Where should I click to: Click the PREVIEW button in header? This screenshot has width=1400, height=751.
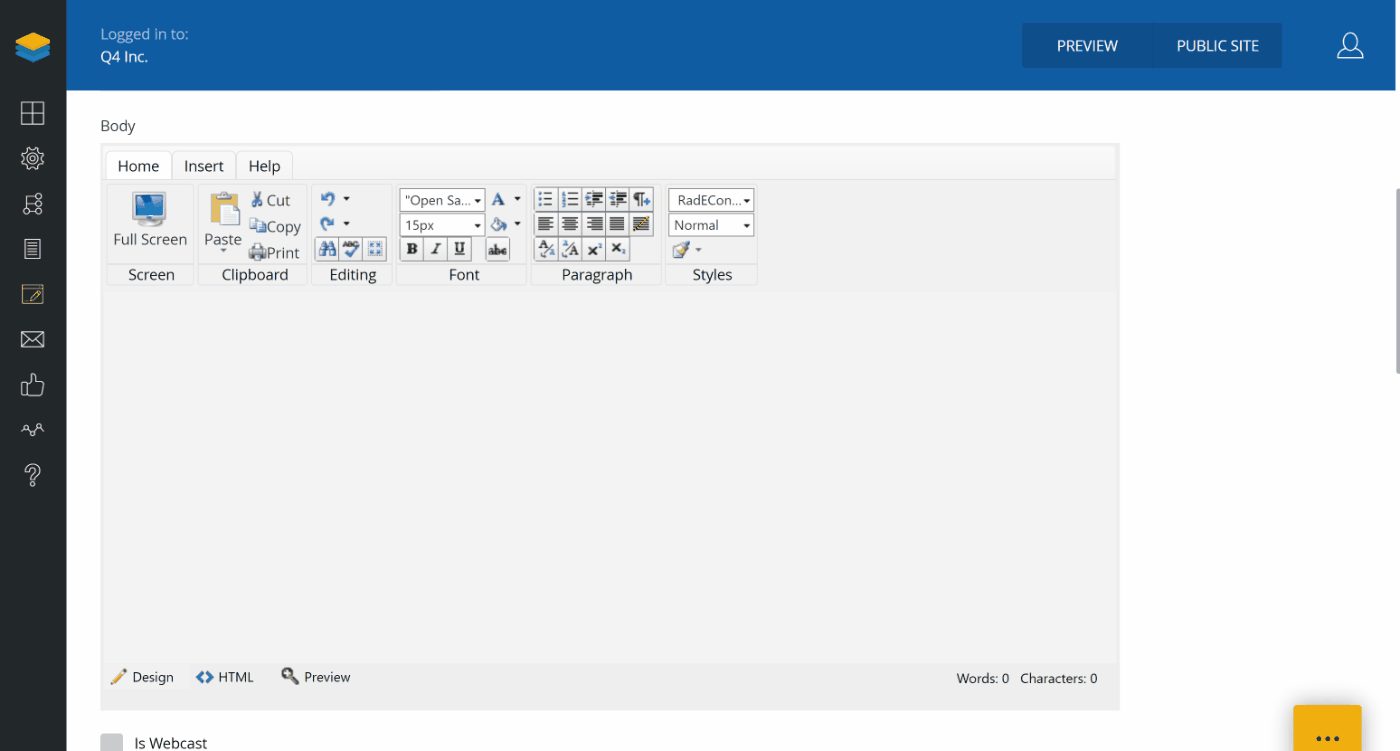coord(1087,46)
